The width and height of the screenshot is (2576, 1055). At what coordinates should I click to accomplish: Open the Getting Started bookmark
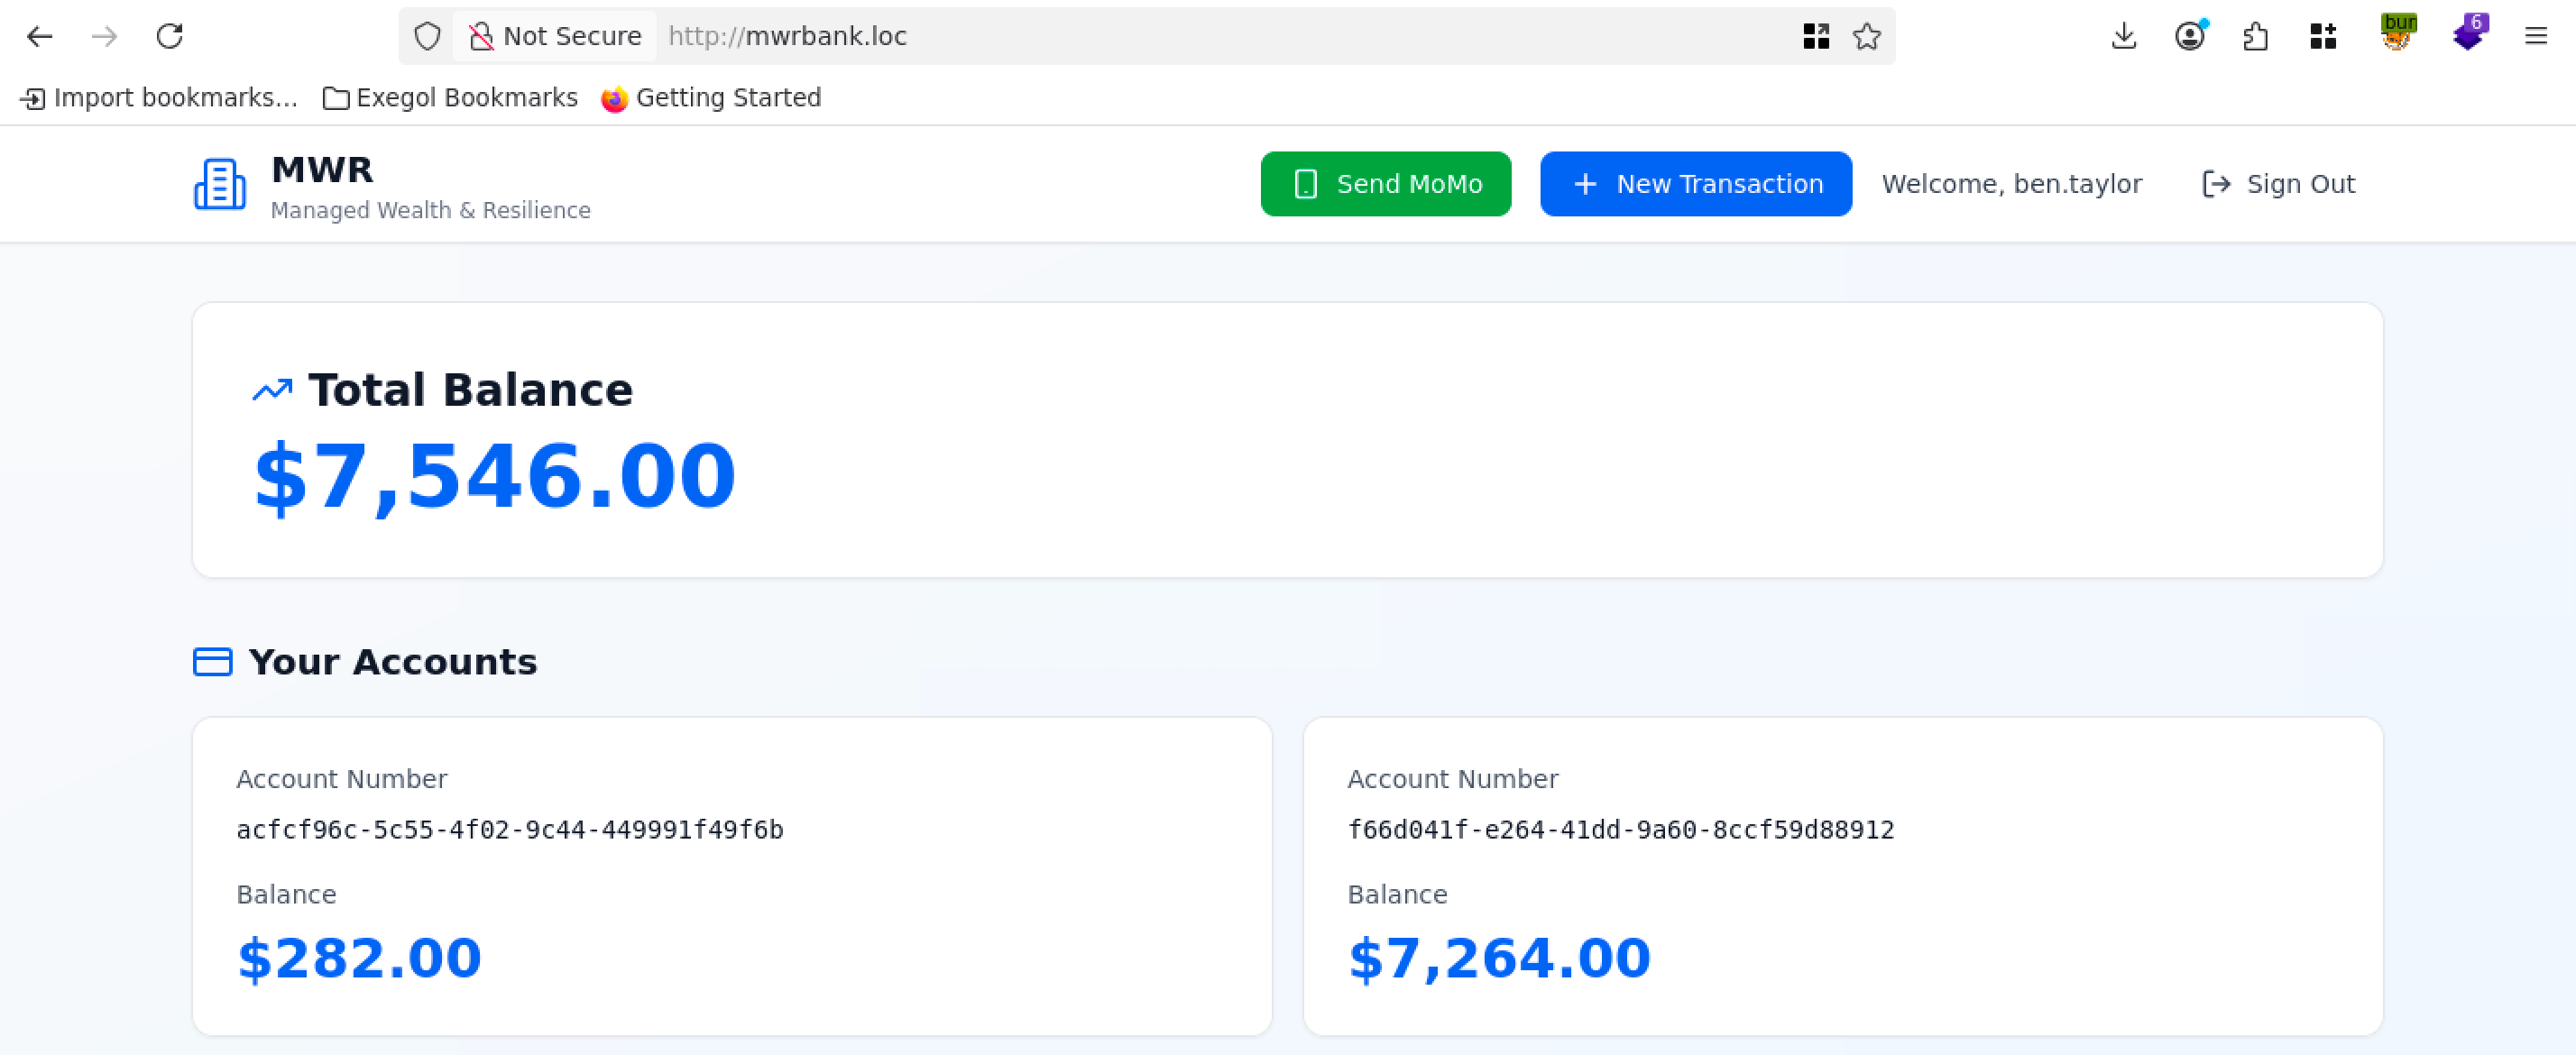pos(711,98)
